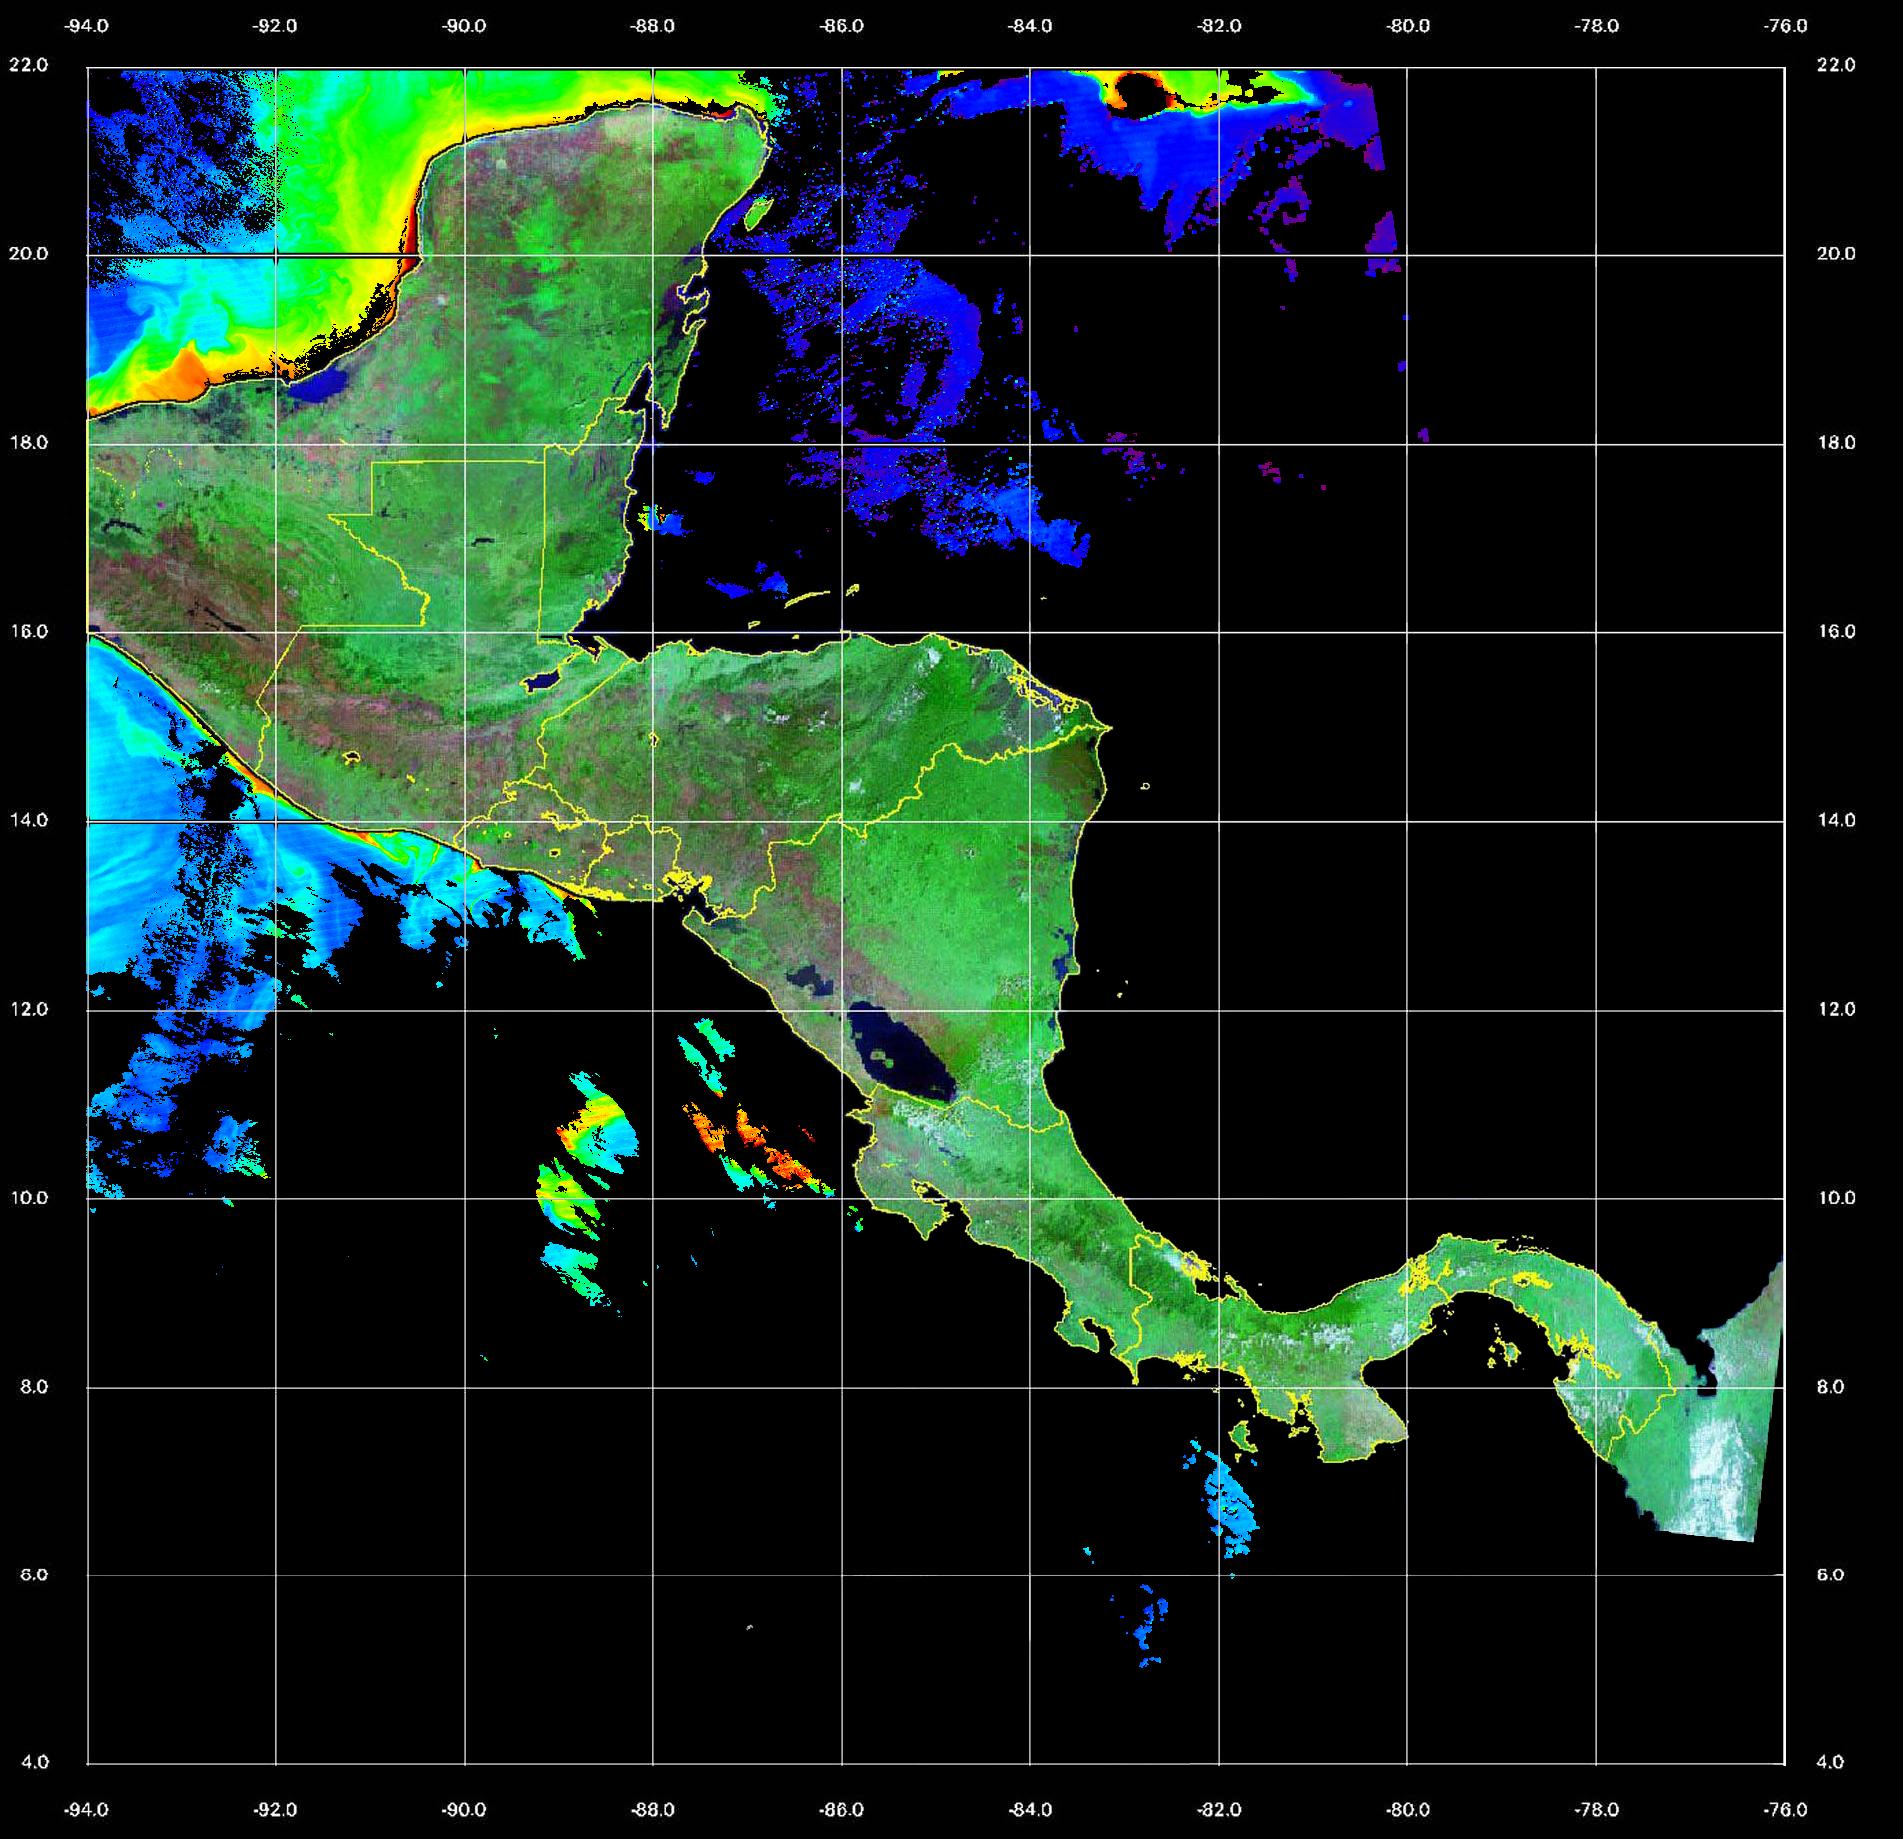Click the smaller Lake Managua northwest of Lake Nicaragua
Screen dimensions: 1903x1839
(x=808, y=980)
